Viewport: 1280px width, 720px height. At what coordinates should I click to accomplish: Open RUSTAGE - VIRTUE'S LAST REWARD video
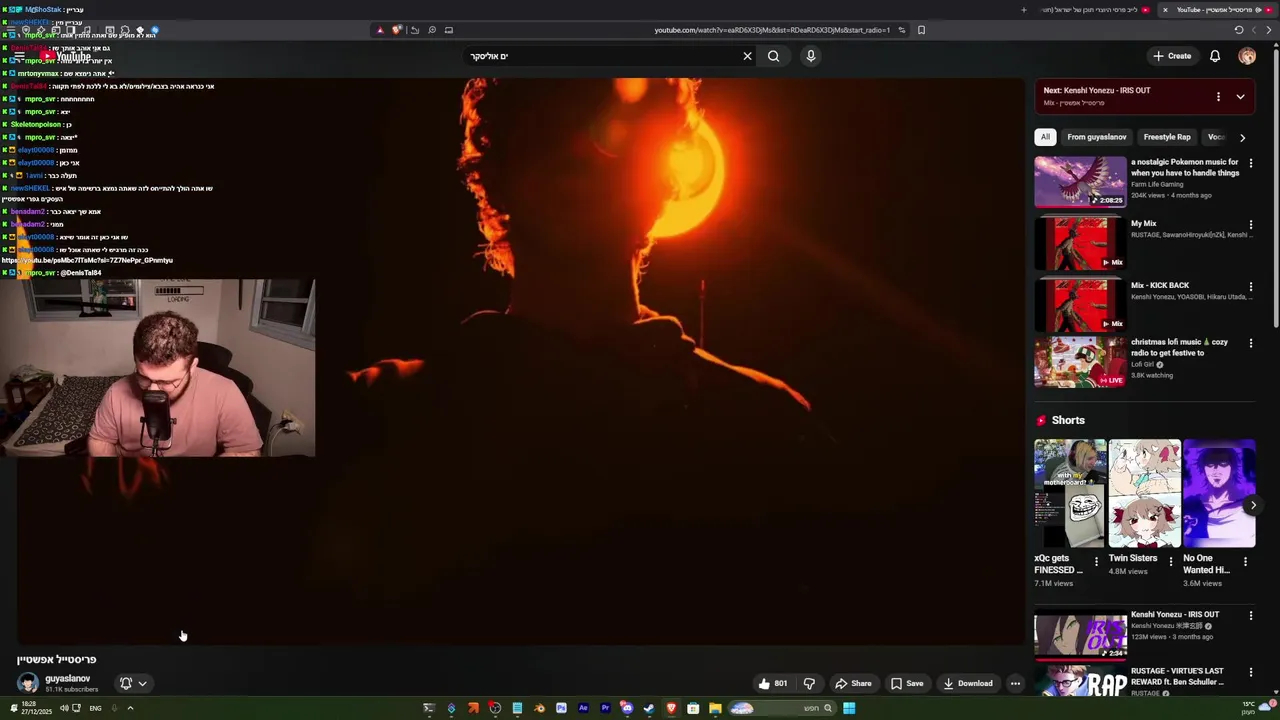click(x=1080, y=681)
